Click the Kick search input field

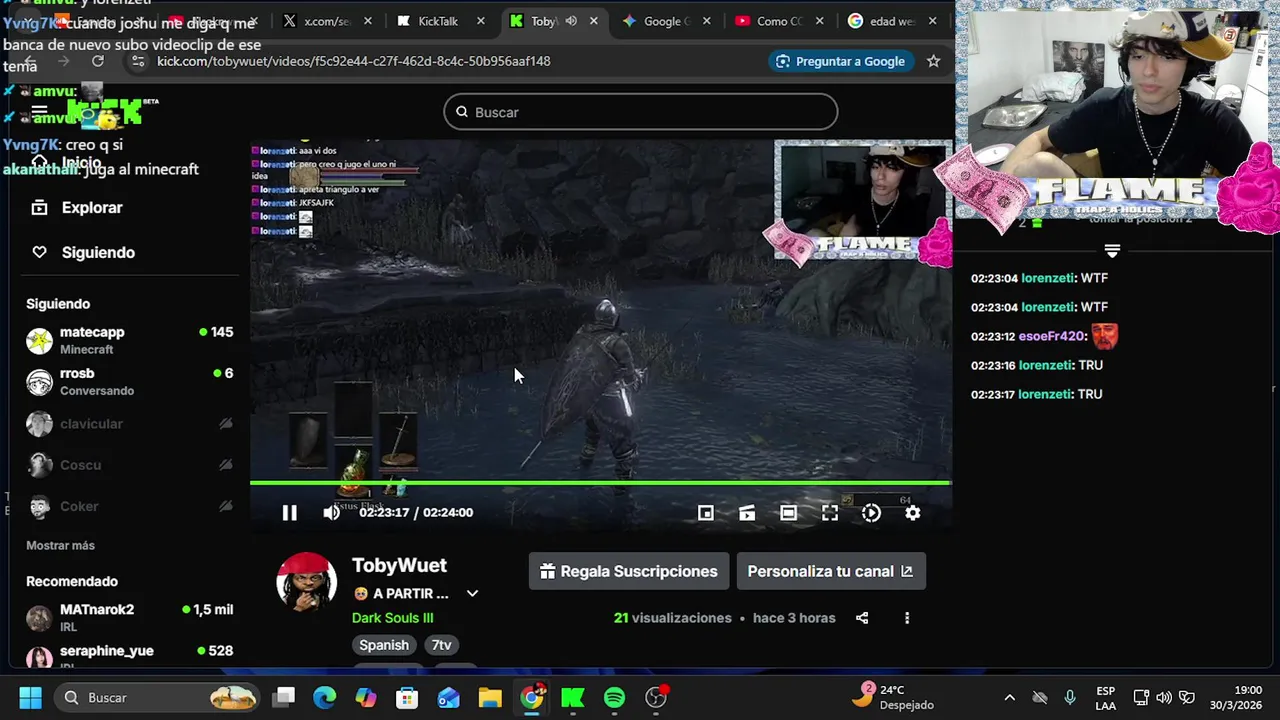pos(640,112)
